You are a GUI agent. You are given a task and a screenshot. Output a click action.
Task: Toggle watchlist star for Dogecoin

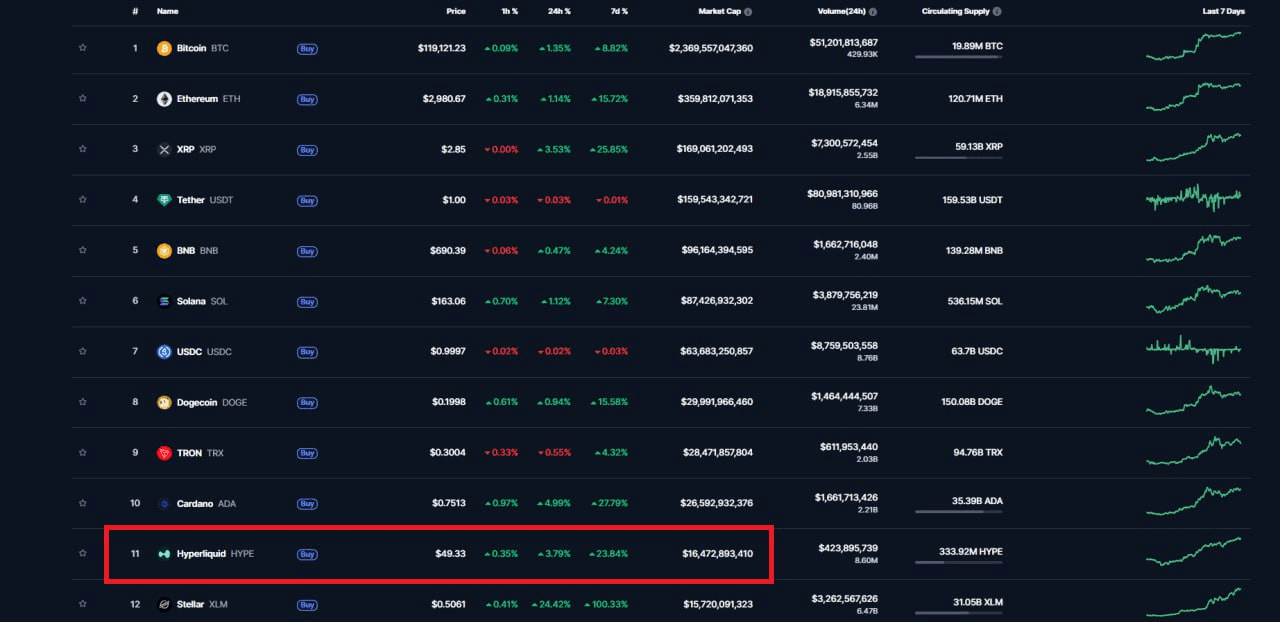coord(82,402)
